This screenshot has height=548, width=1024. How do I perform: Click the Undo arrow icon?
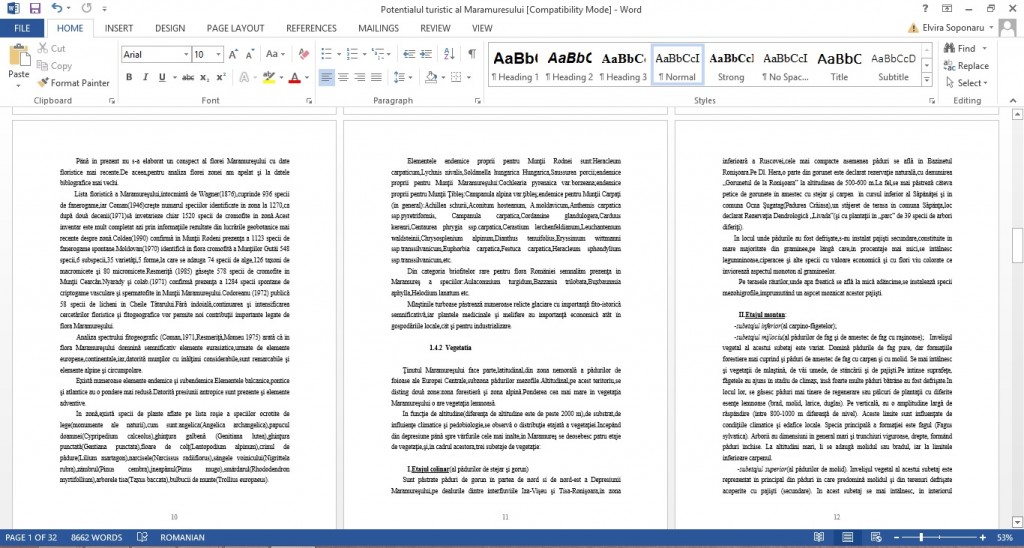pyautogui.click(x=57, y=8)
